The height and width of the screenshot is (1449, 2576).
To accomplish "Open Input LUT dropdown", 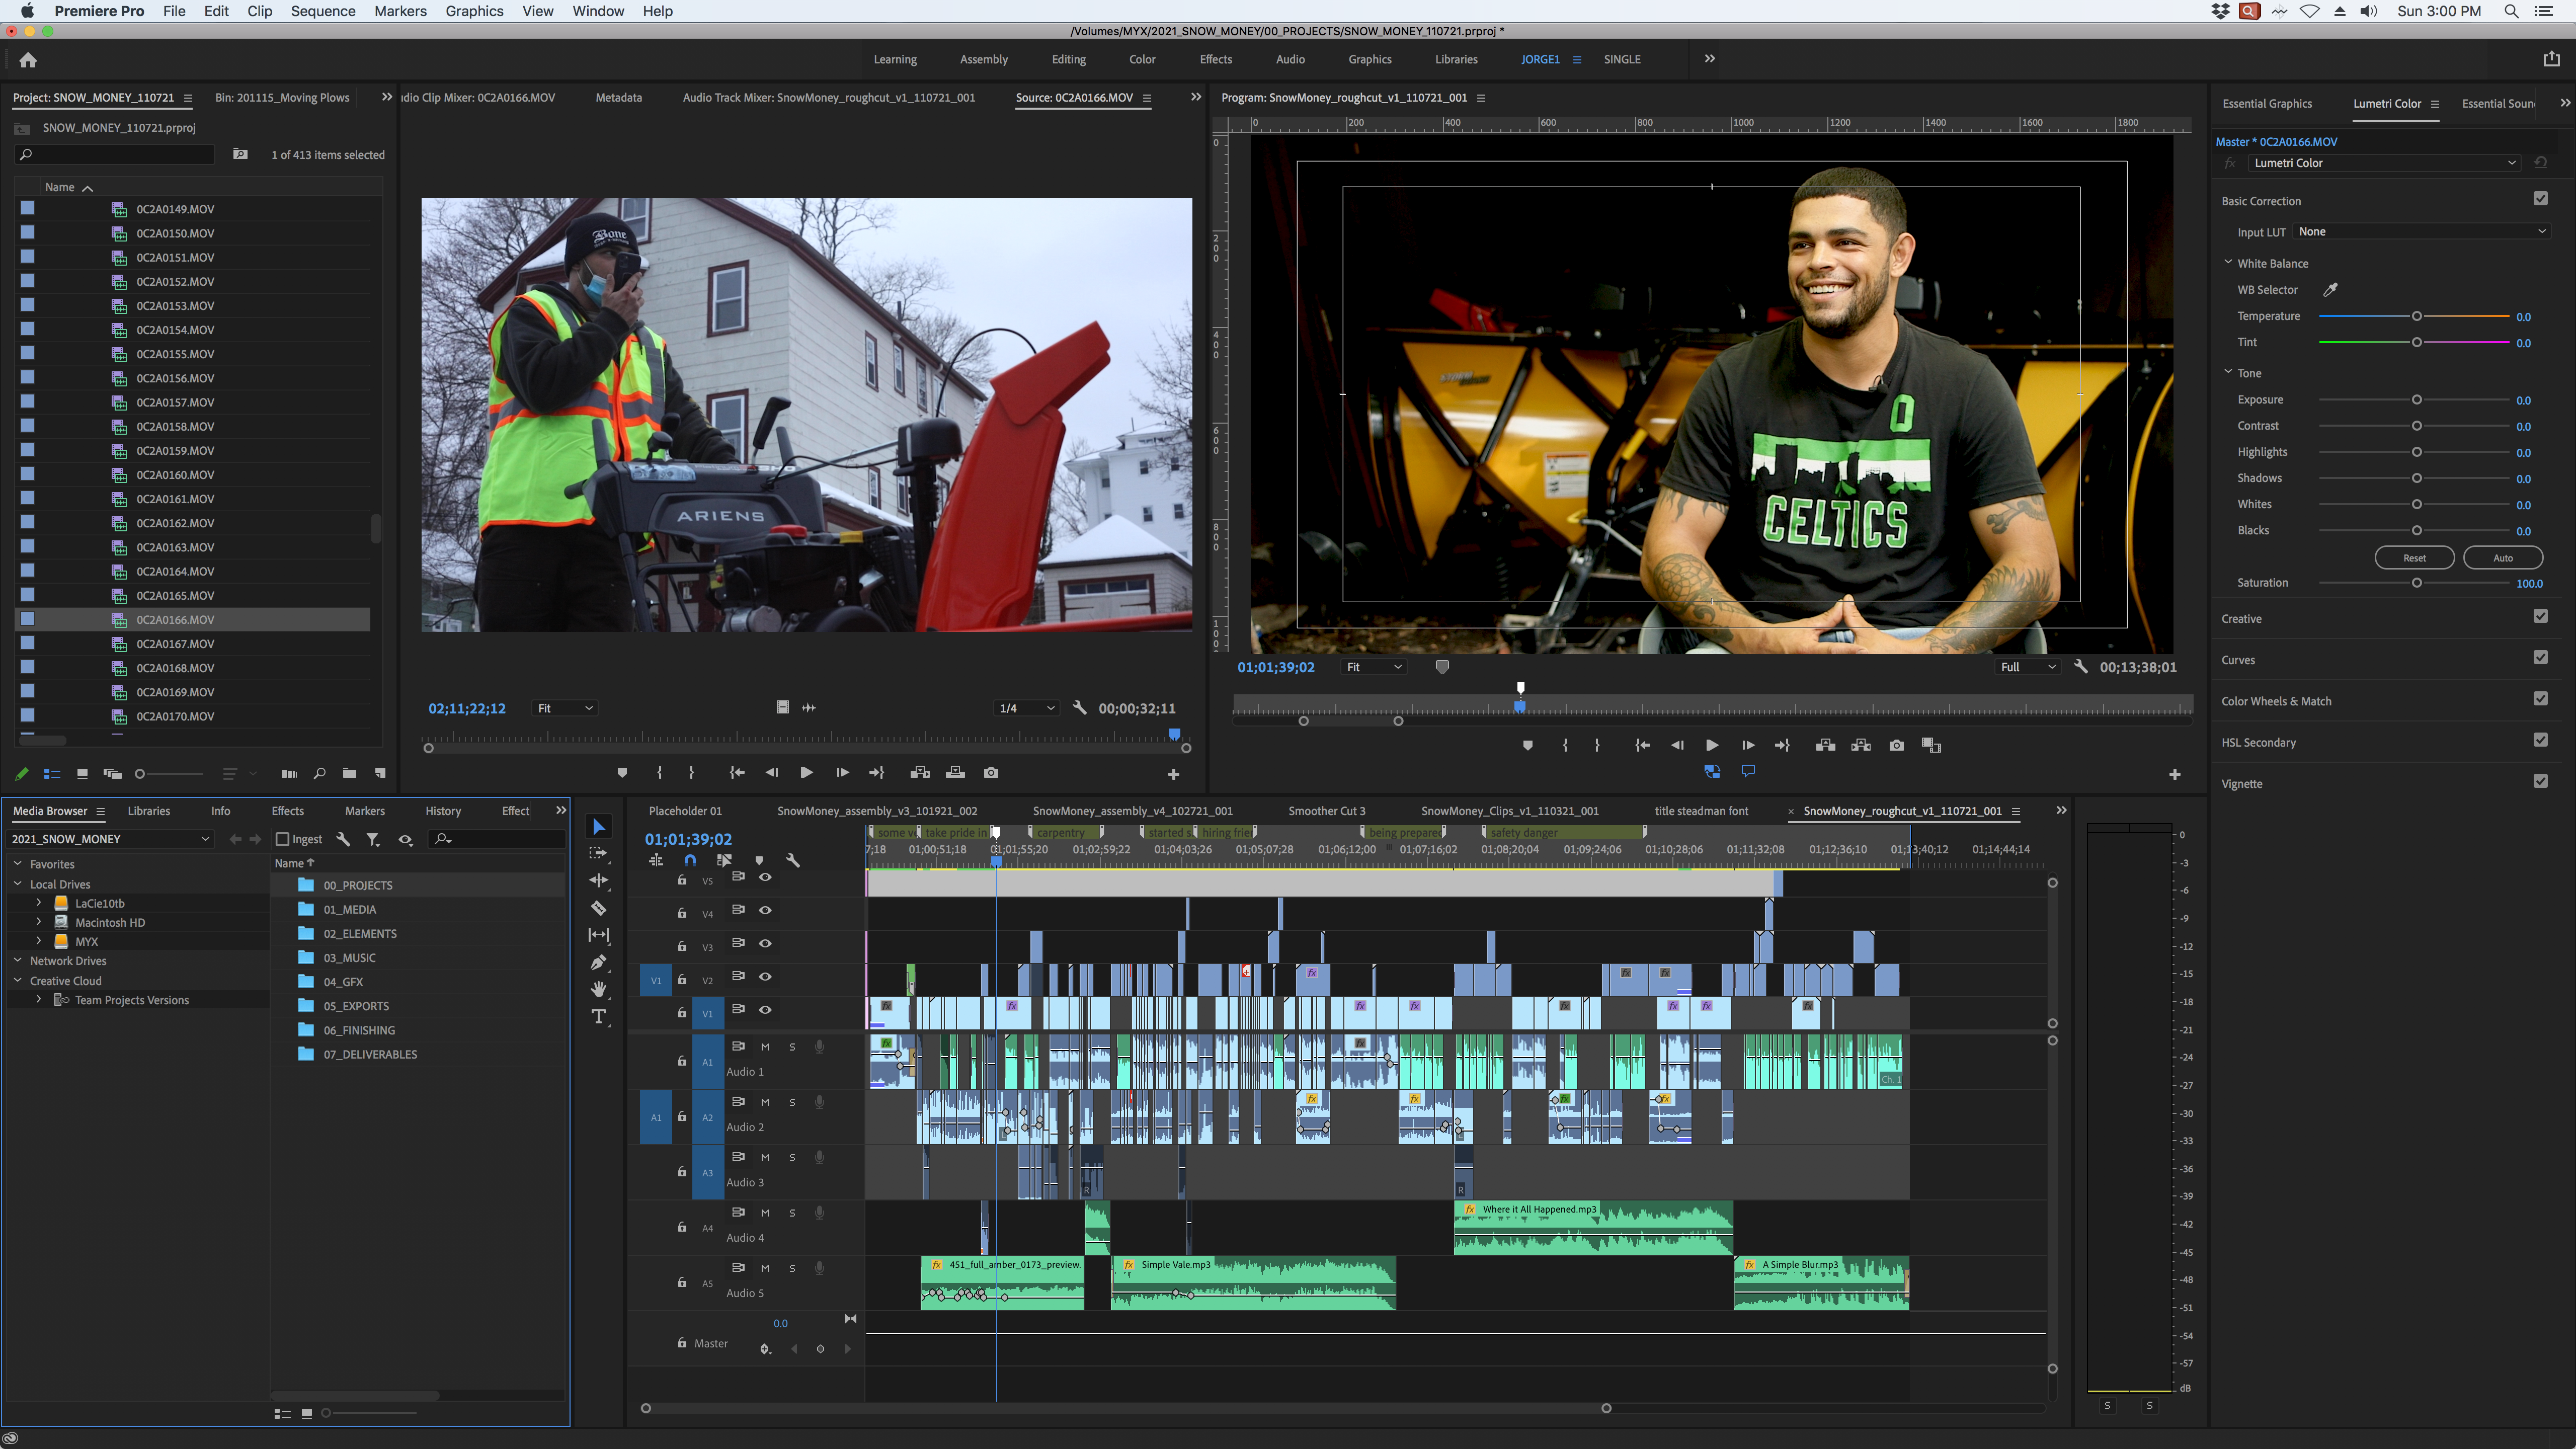I will click(x=2421, y=232).
